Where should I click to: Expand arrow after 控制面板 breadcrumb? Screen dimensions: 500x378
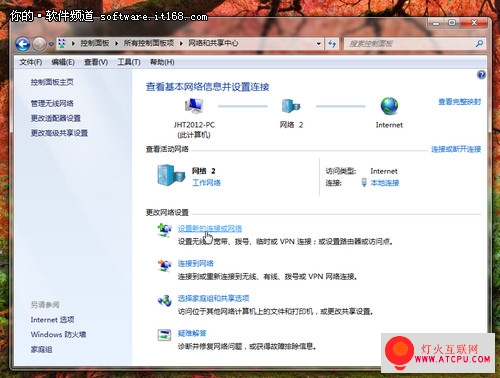(x=117, y=44)
